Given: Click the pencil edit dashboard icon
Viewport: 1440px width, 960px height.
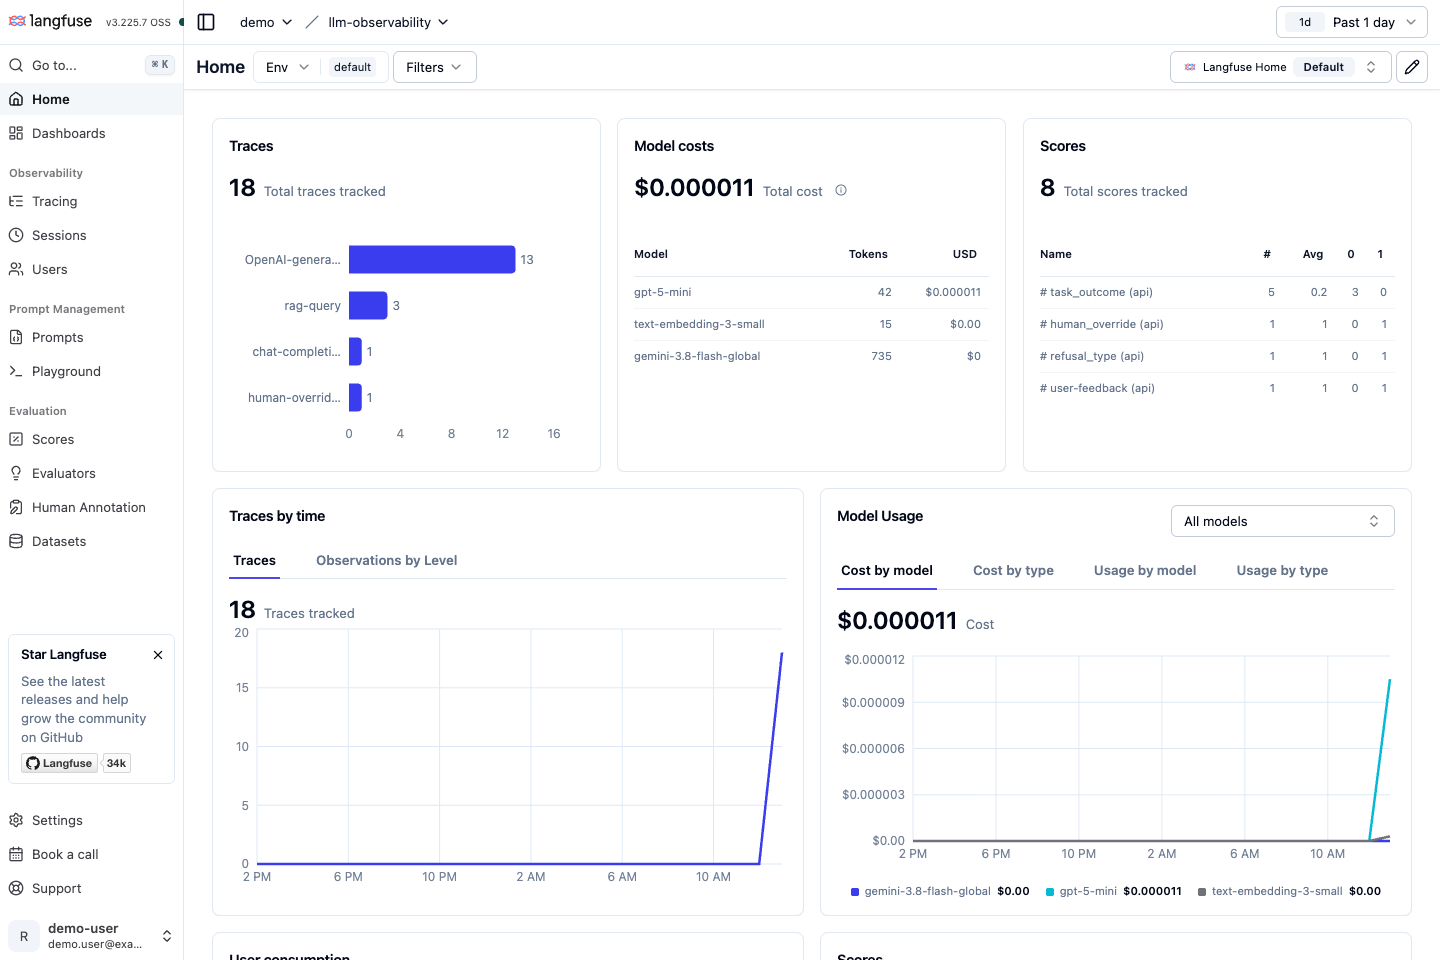Looking at the screenshot, I should (x=1412, y=67).
